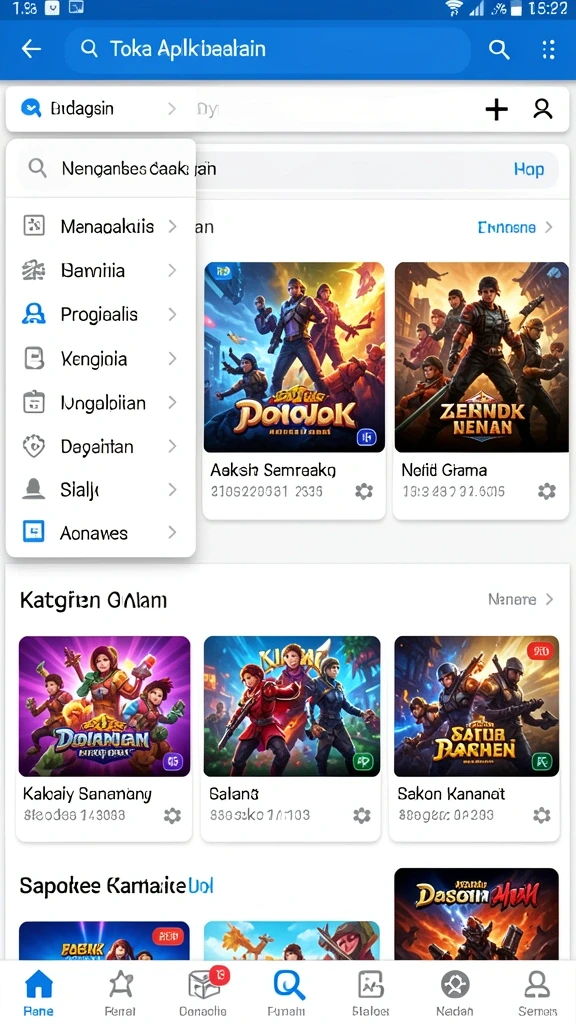Tap the Slalje bell icon
The height and width of the screenshot is (1024, 576).
(x=34, y=489)
